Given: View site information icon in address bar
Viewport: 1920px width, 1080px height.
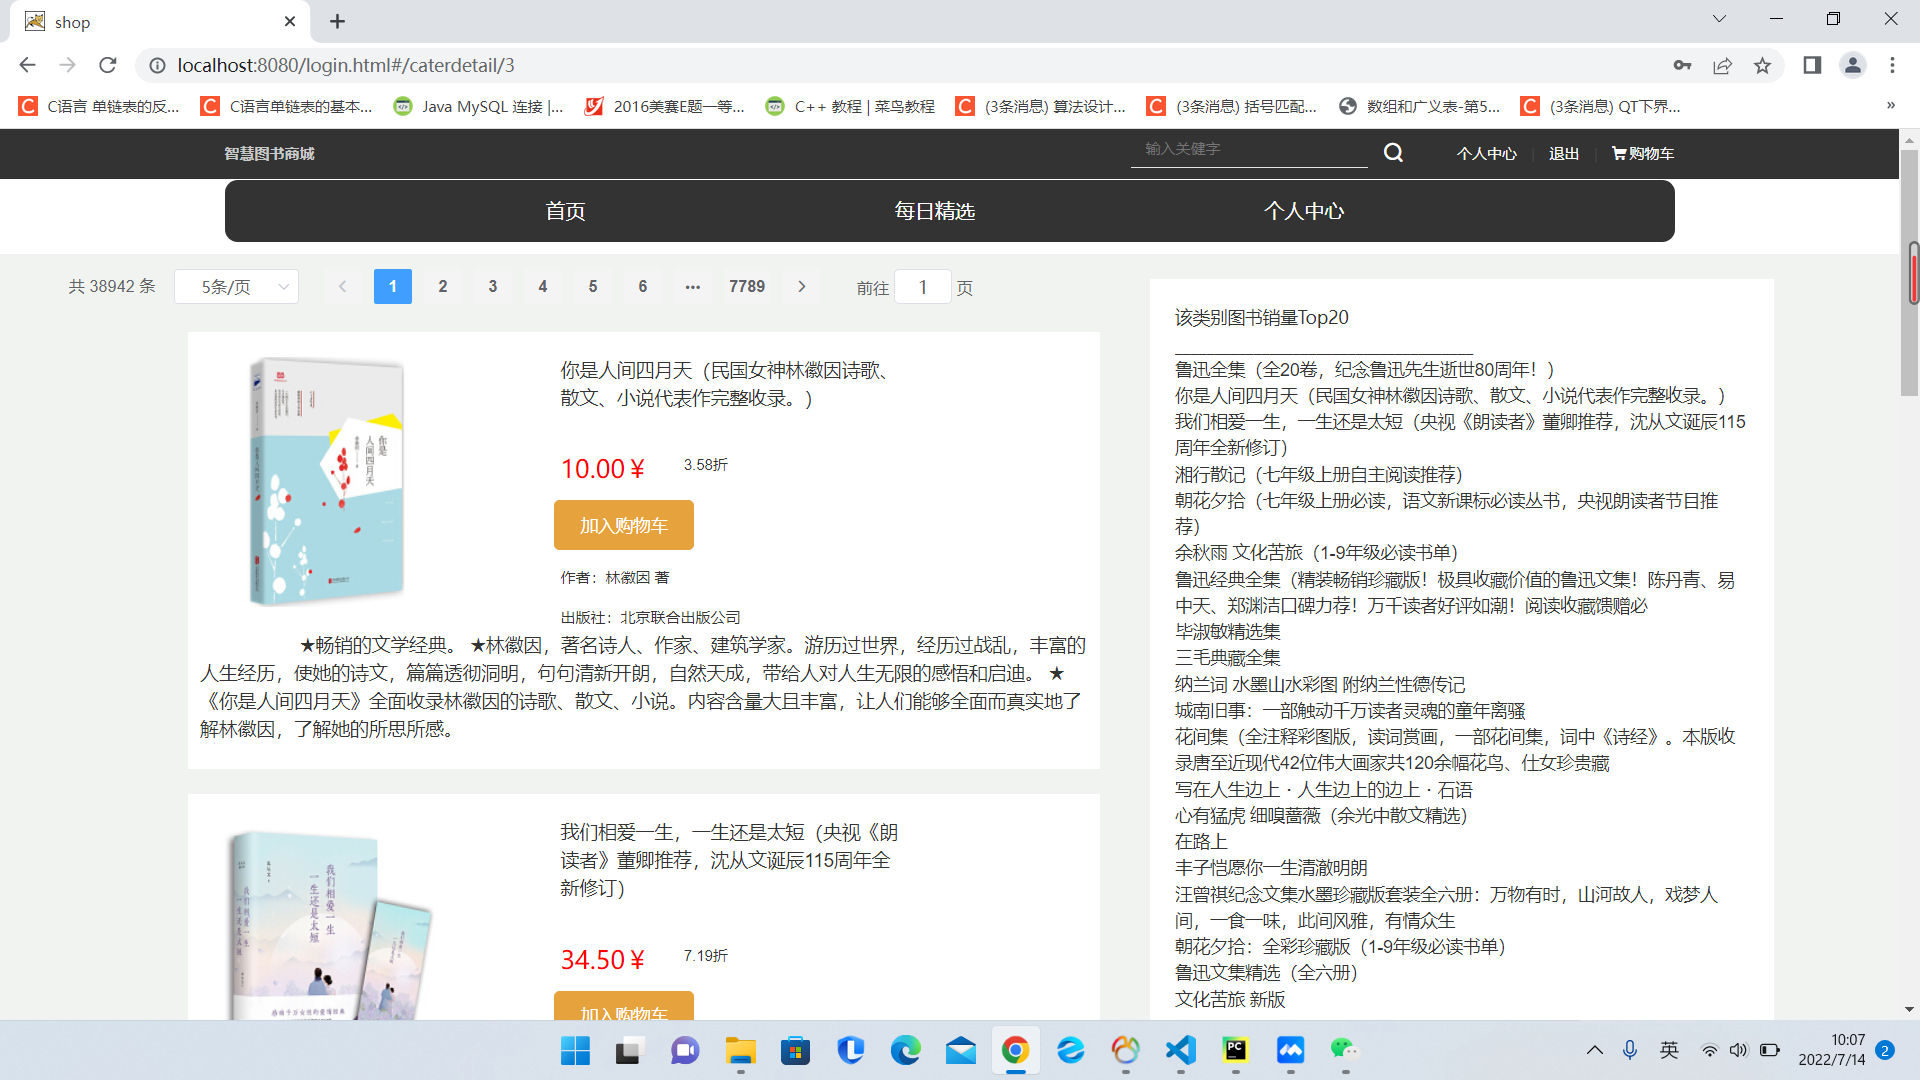Looking at the screenshot, I should [x=157, y=65].
